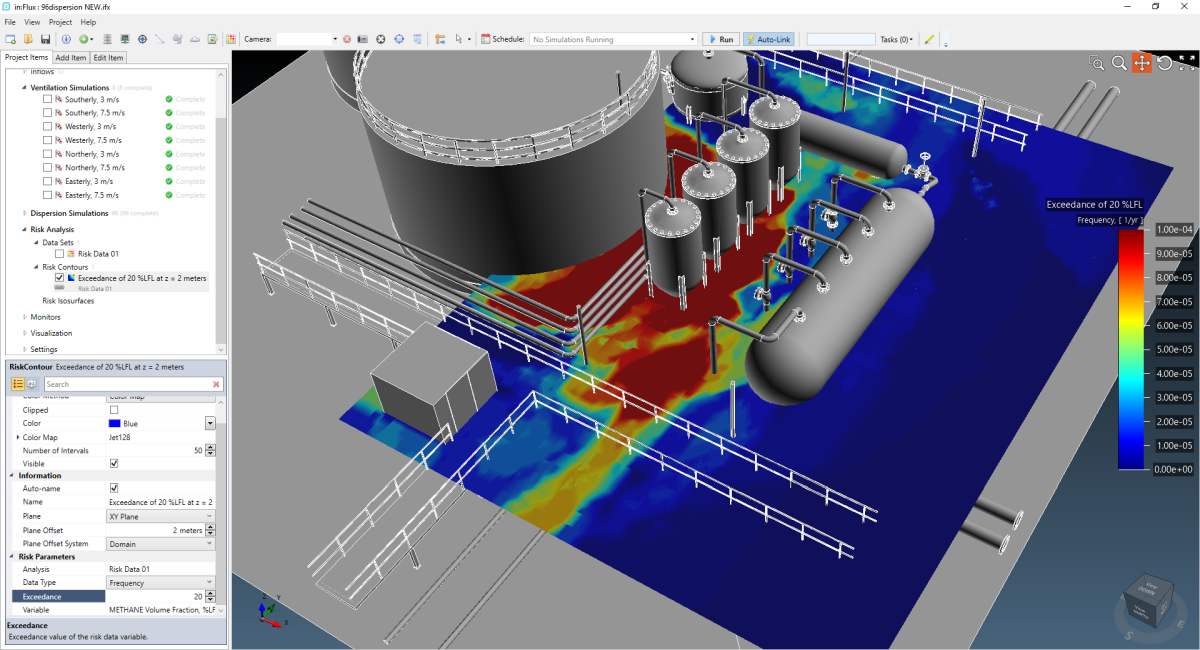Select the cursor/pick tool icon in the toolbar

(x=458, y=38)
